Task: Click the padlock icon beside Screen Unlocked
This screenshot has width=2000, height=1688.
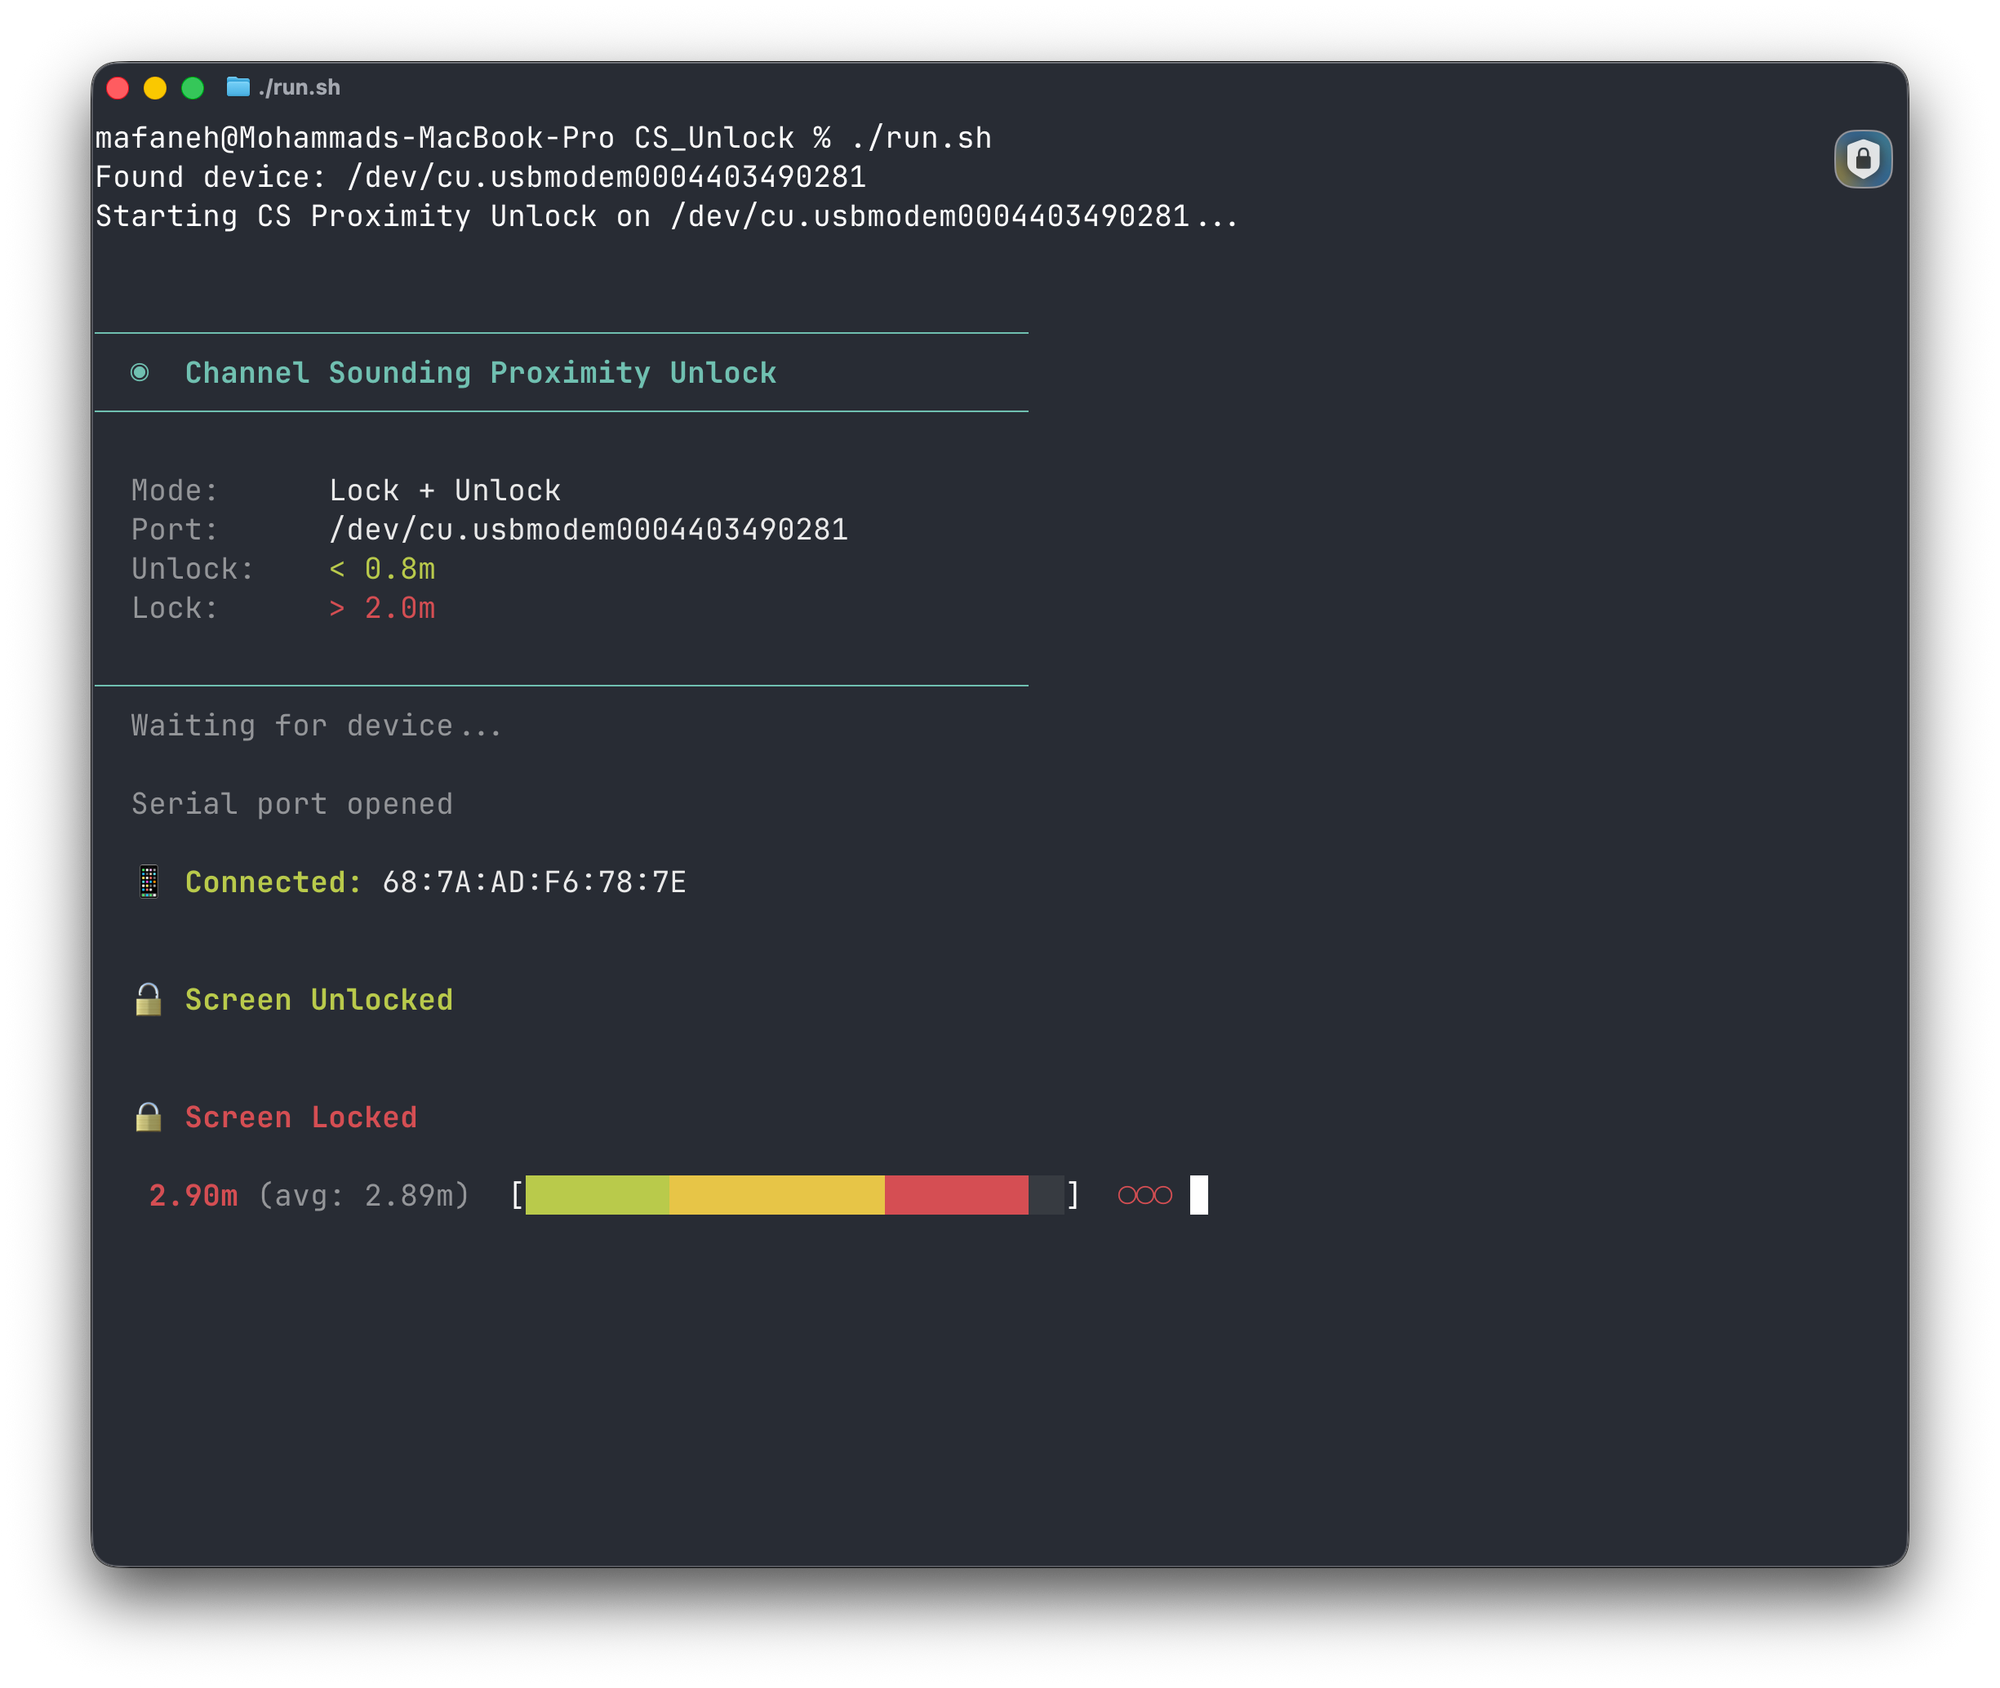Action: click(x=148, y=999)
